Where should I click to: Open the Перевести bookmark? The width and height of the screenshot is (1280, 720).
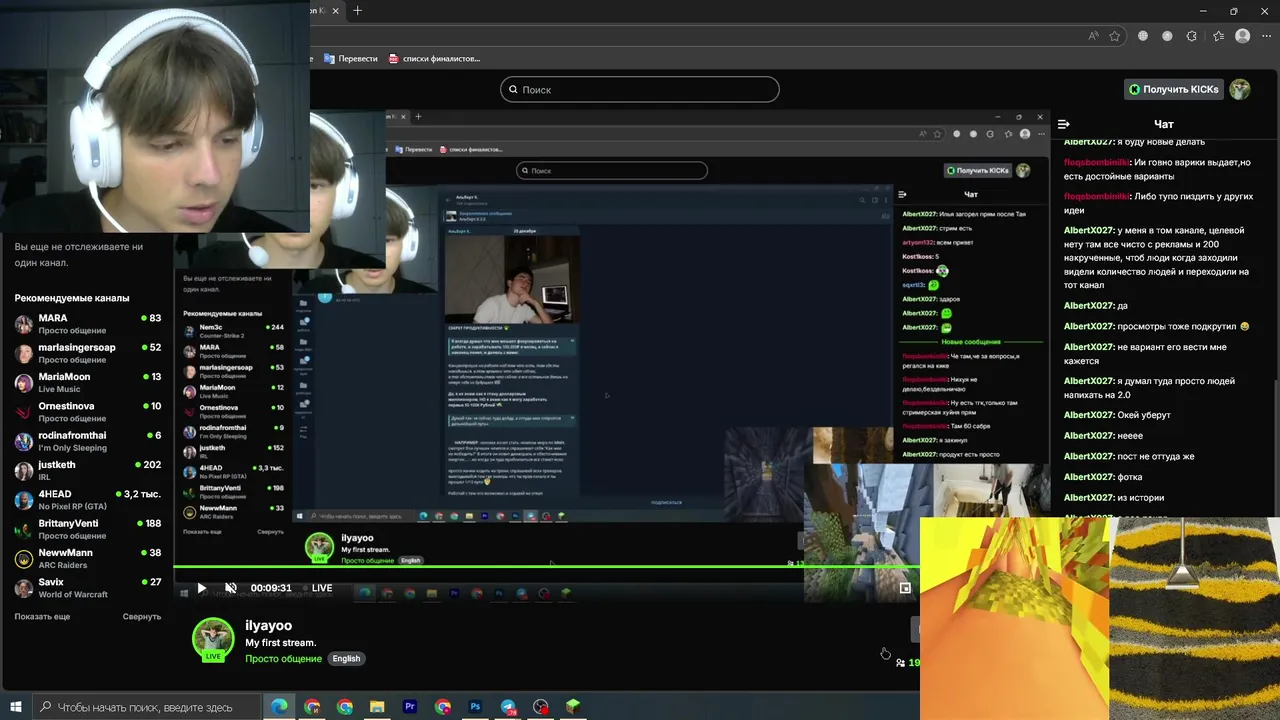tap(351, 59)
